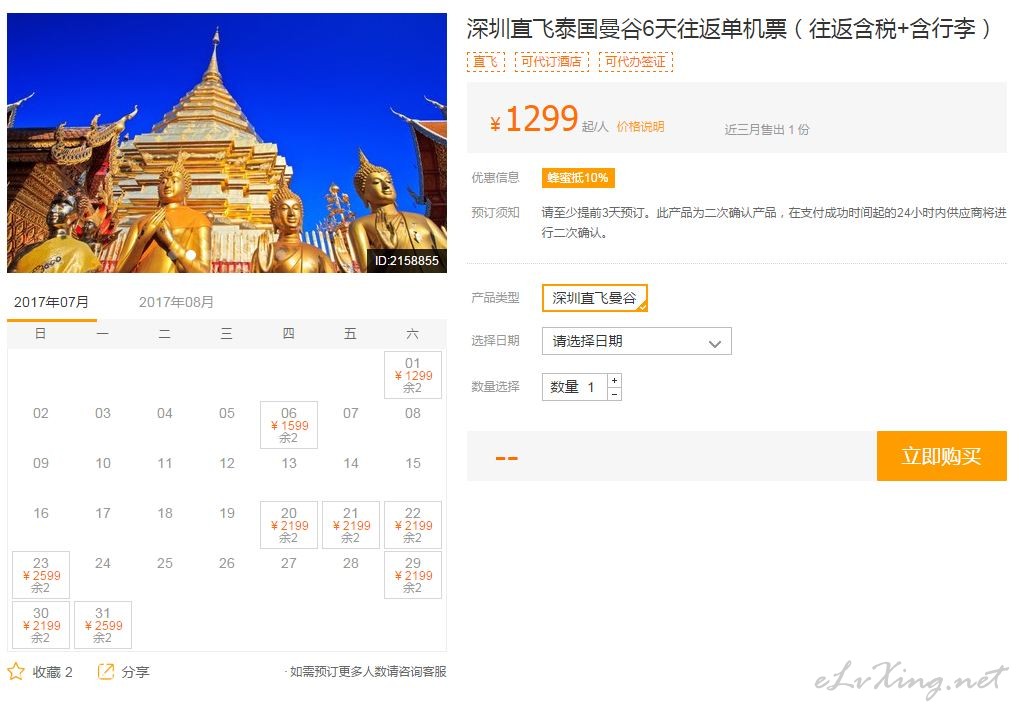Screen dimensions: 1019x713
Task: Click the 六 weekday column header
Action: click(413, 333)
